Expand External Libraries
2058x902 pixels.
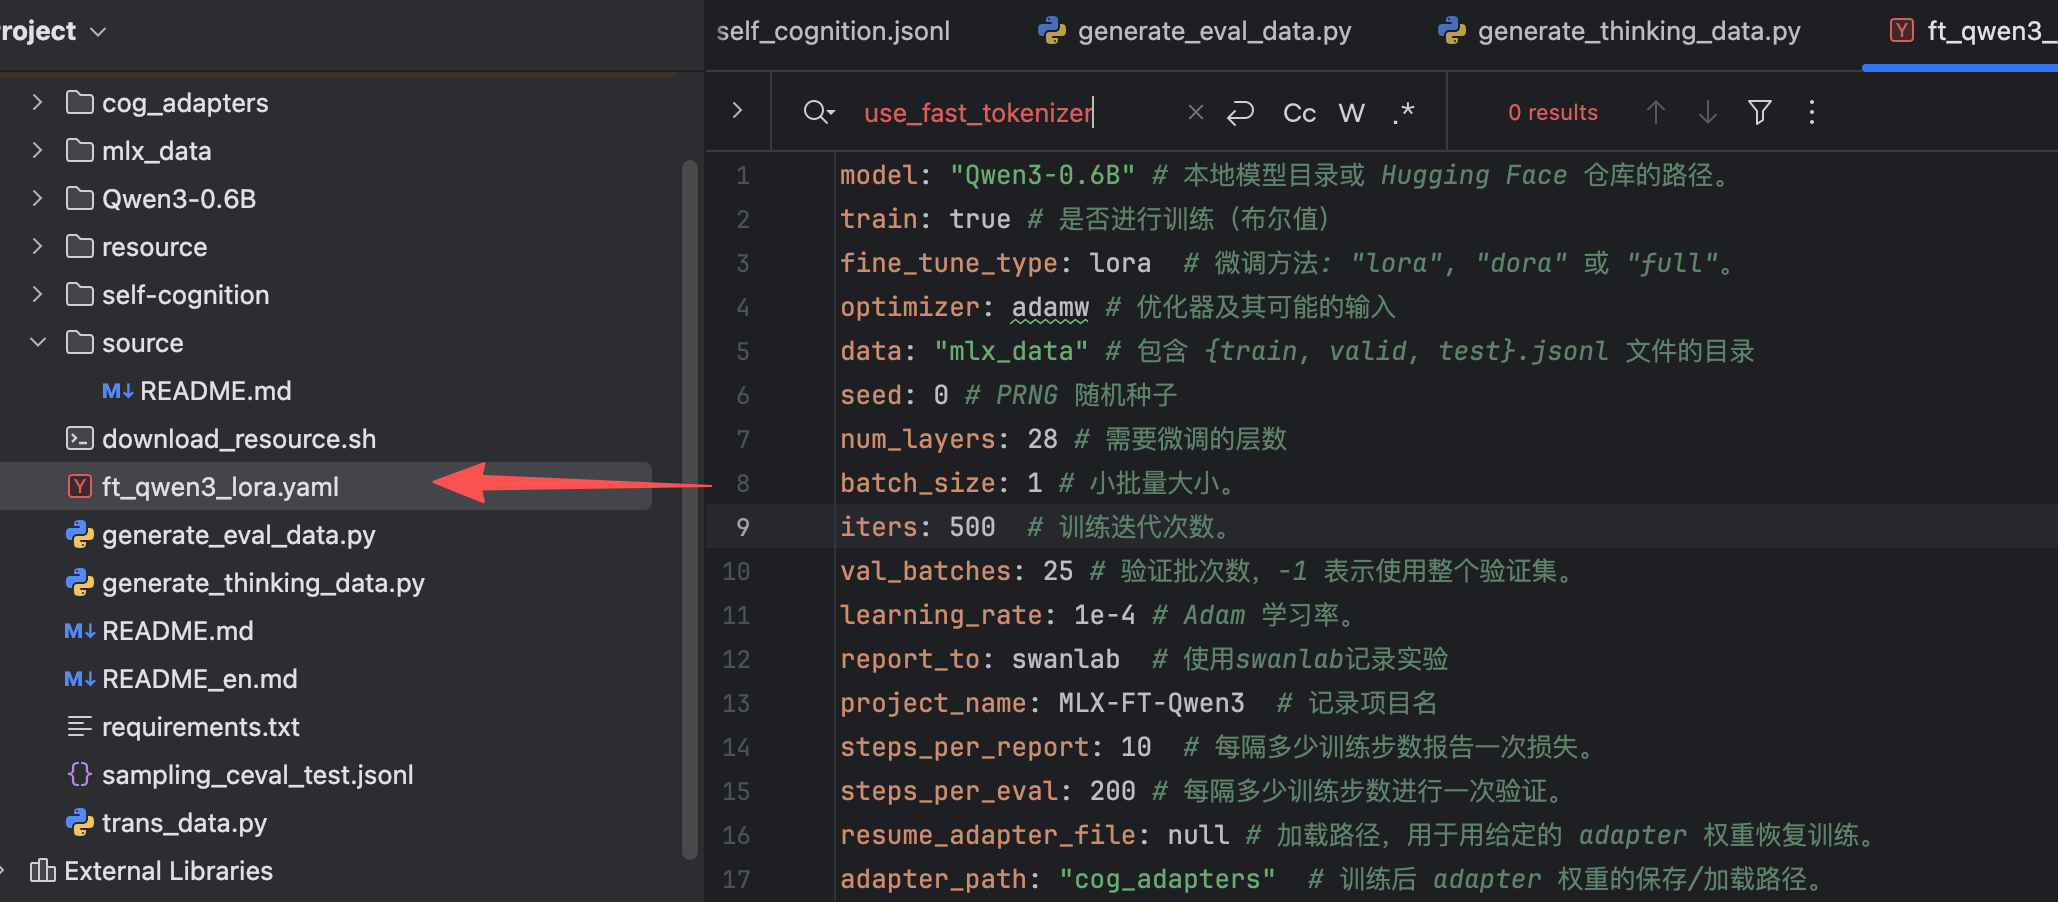coord(8,870)
